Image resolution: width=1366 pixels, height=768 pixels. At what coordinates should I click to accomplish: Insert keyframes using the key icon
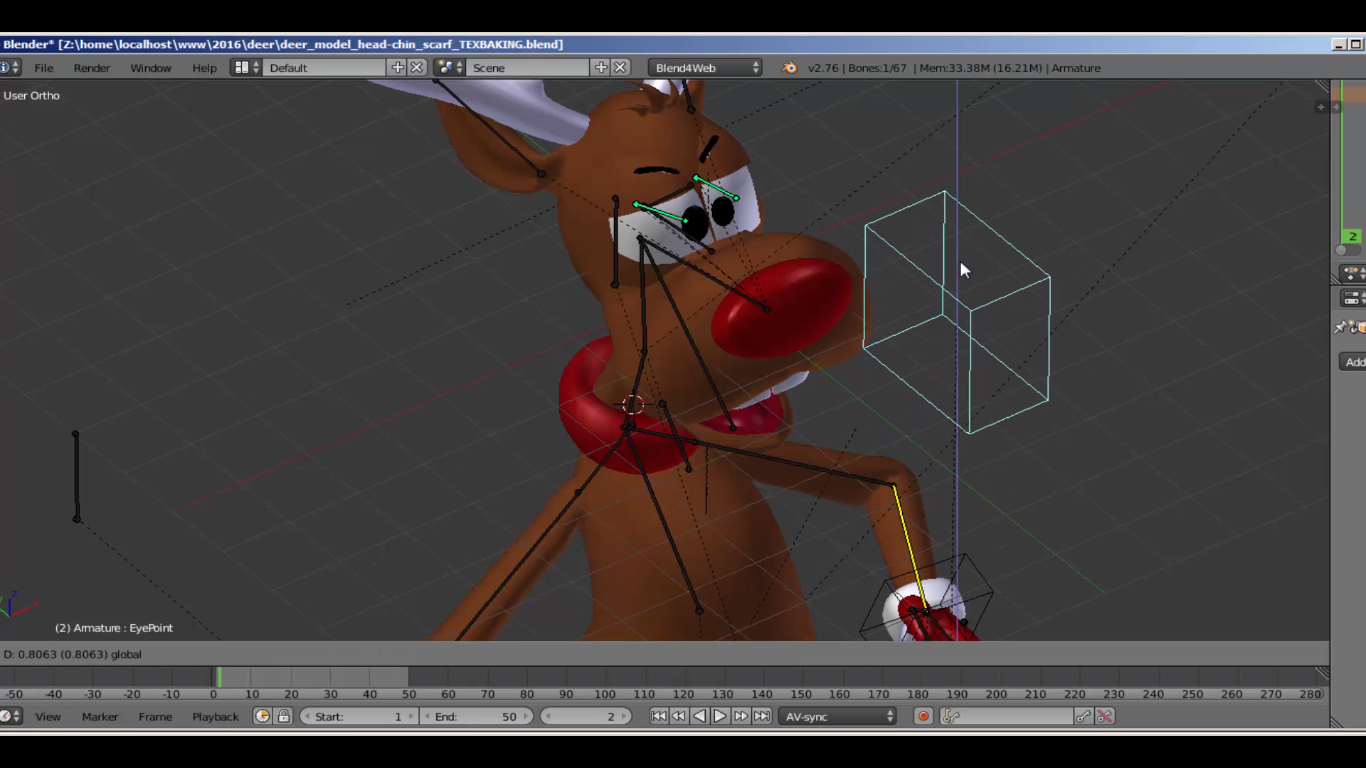(x=1083, y=716)
